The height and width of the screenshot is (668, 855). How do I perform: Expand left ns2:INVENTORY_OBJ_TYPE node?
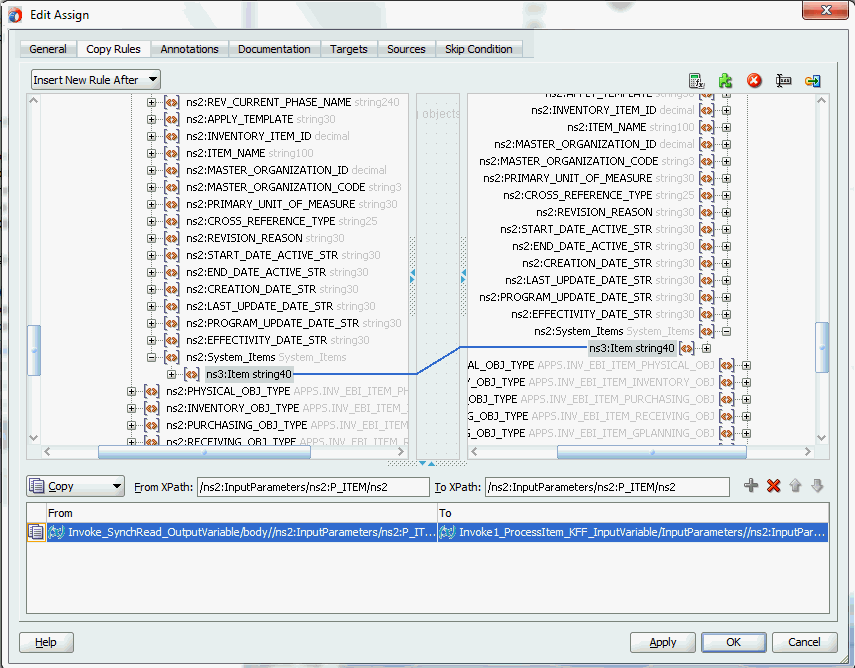[131, 408]
